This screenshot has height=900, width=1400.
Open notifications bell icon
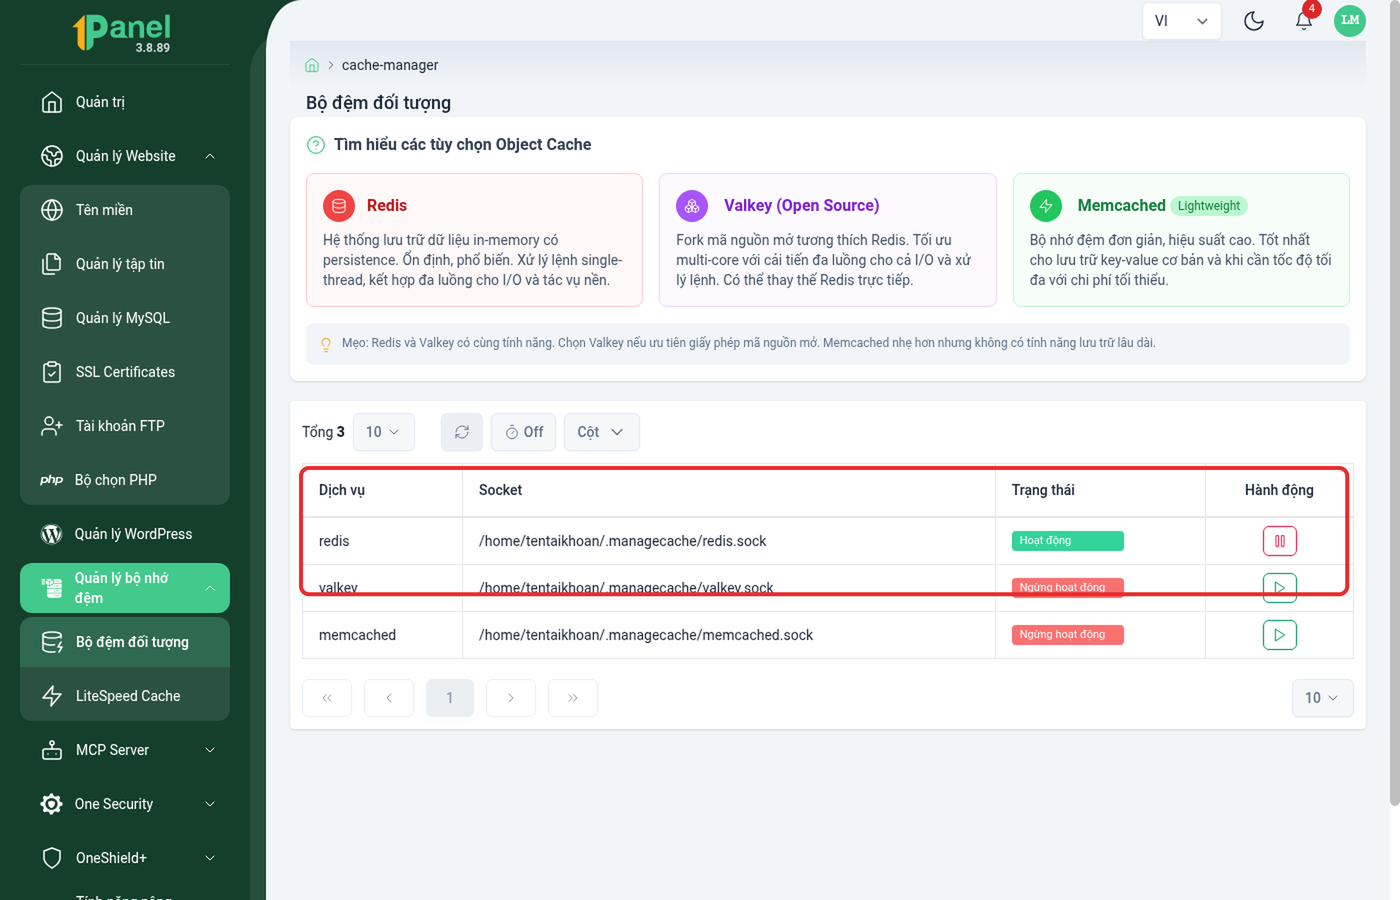point(1303,21)
